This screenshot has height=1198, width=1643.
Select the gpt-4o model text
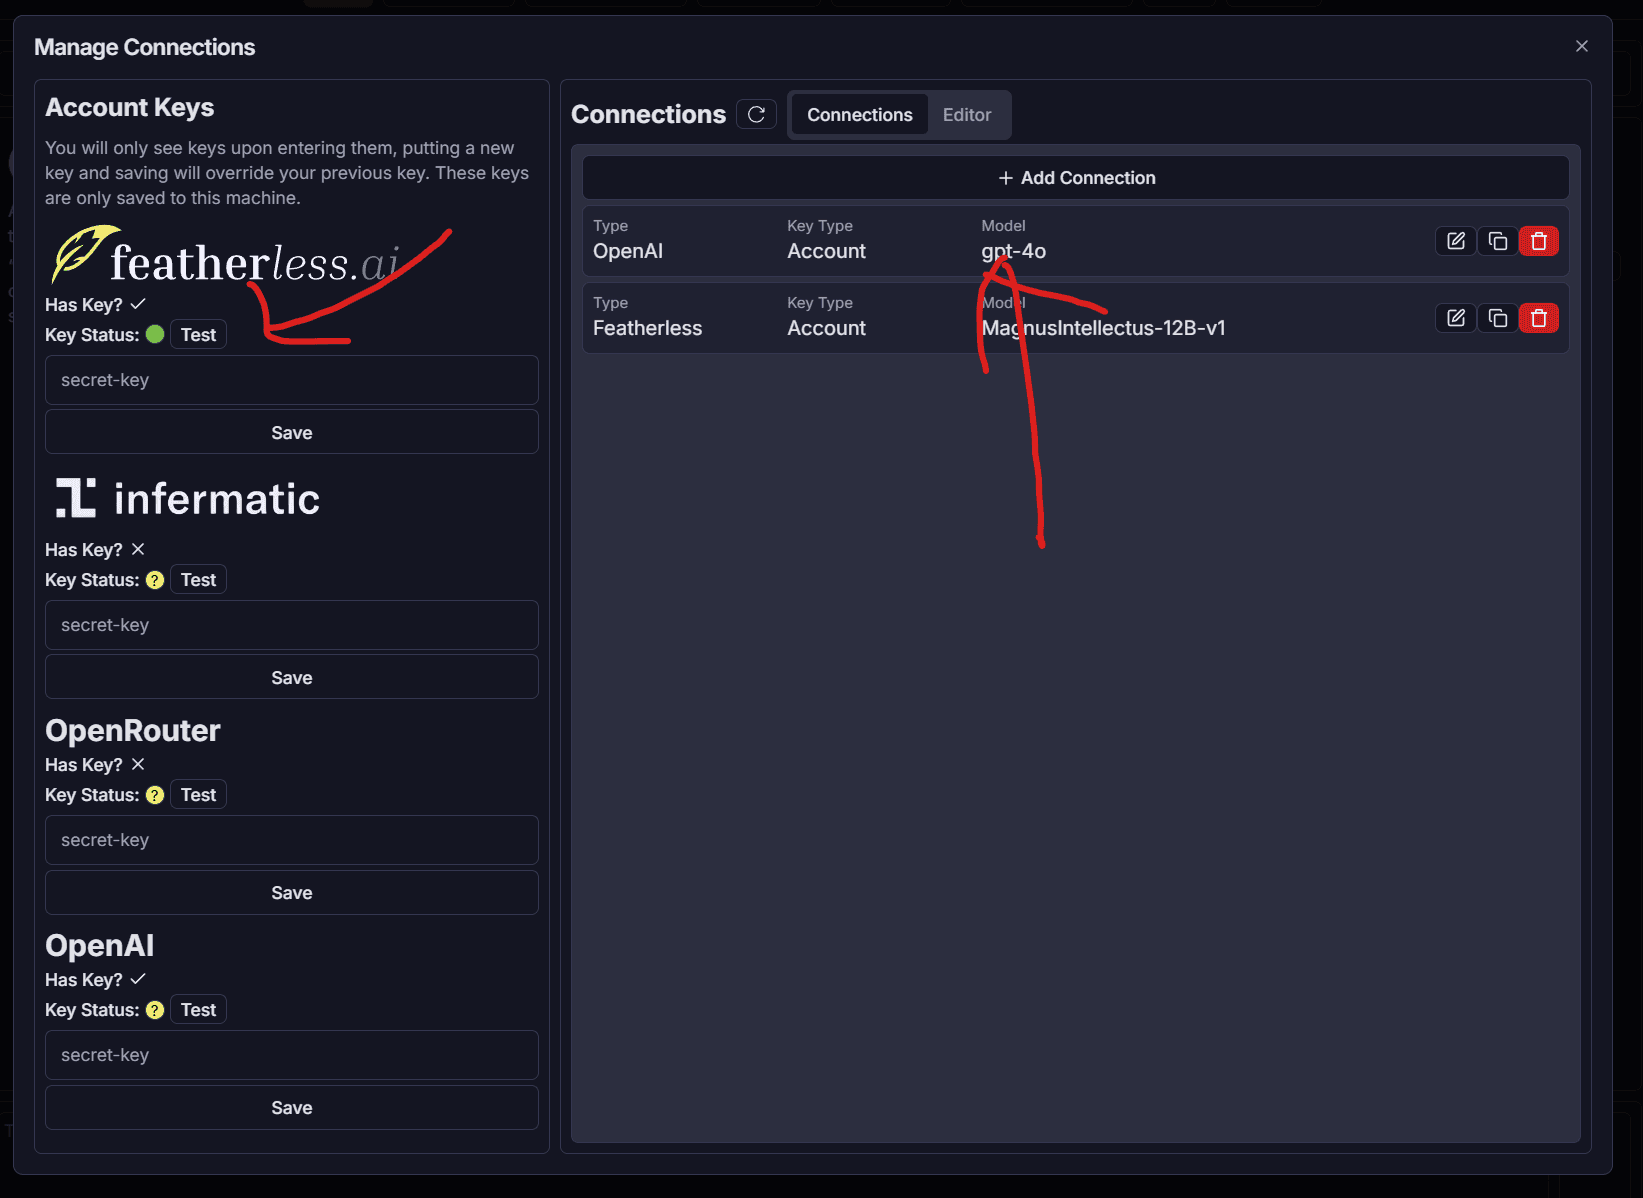pyautogui.click(x=1014, y=251)
